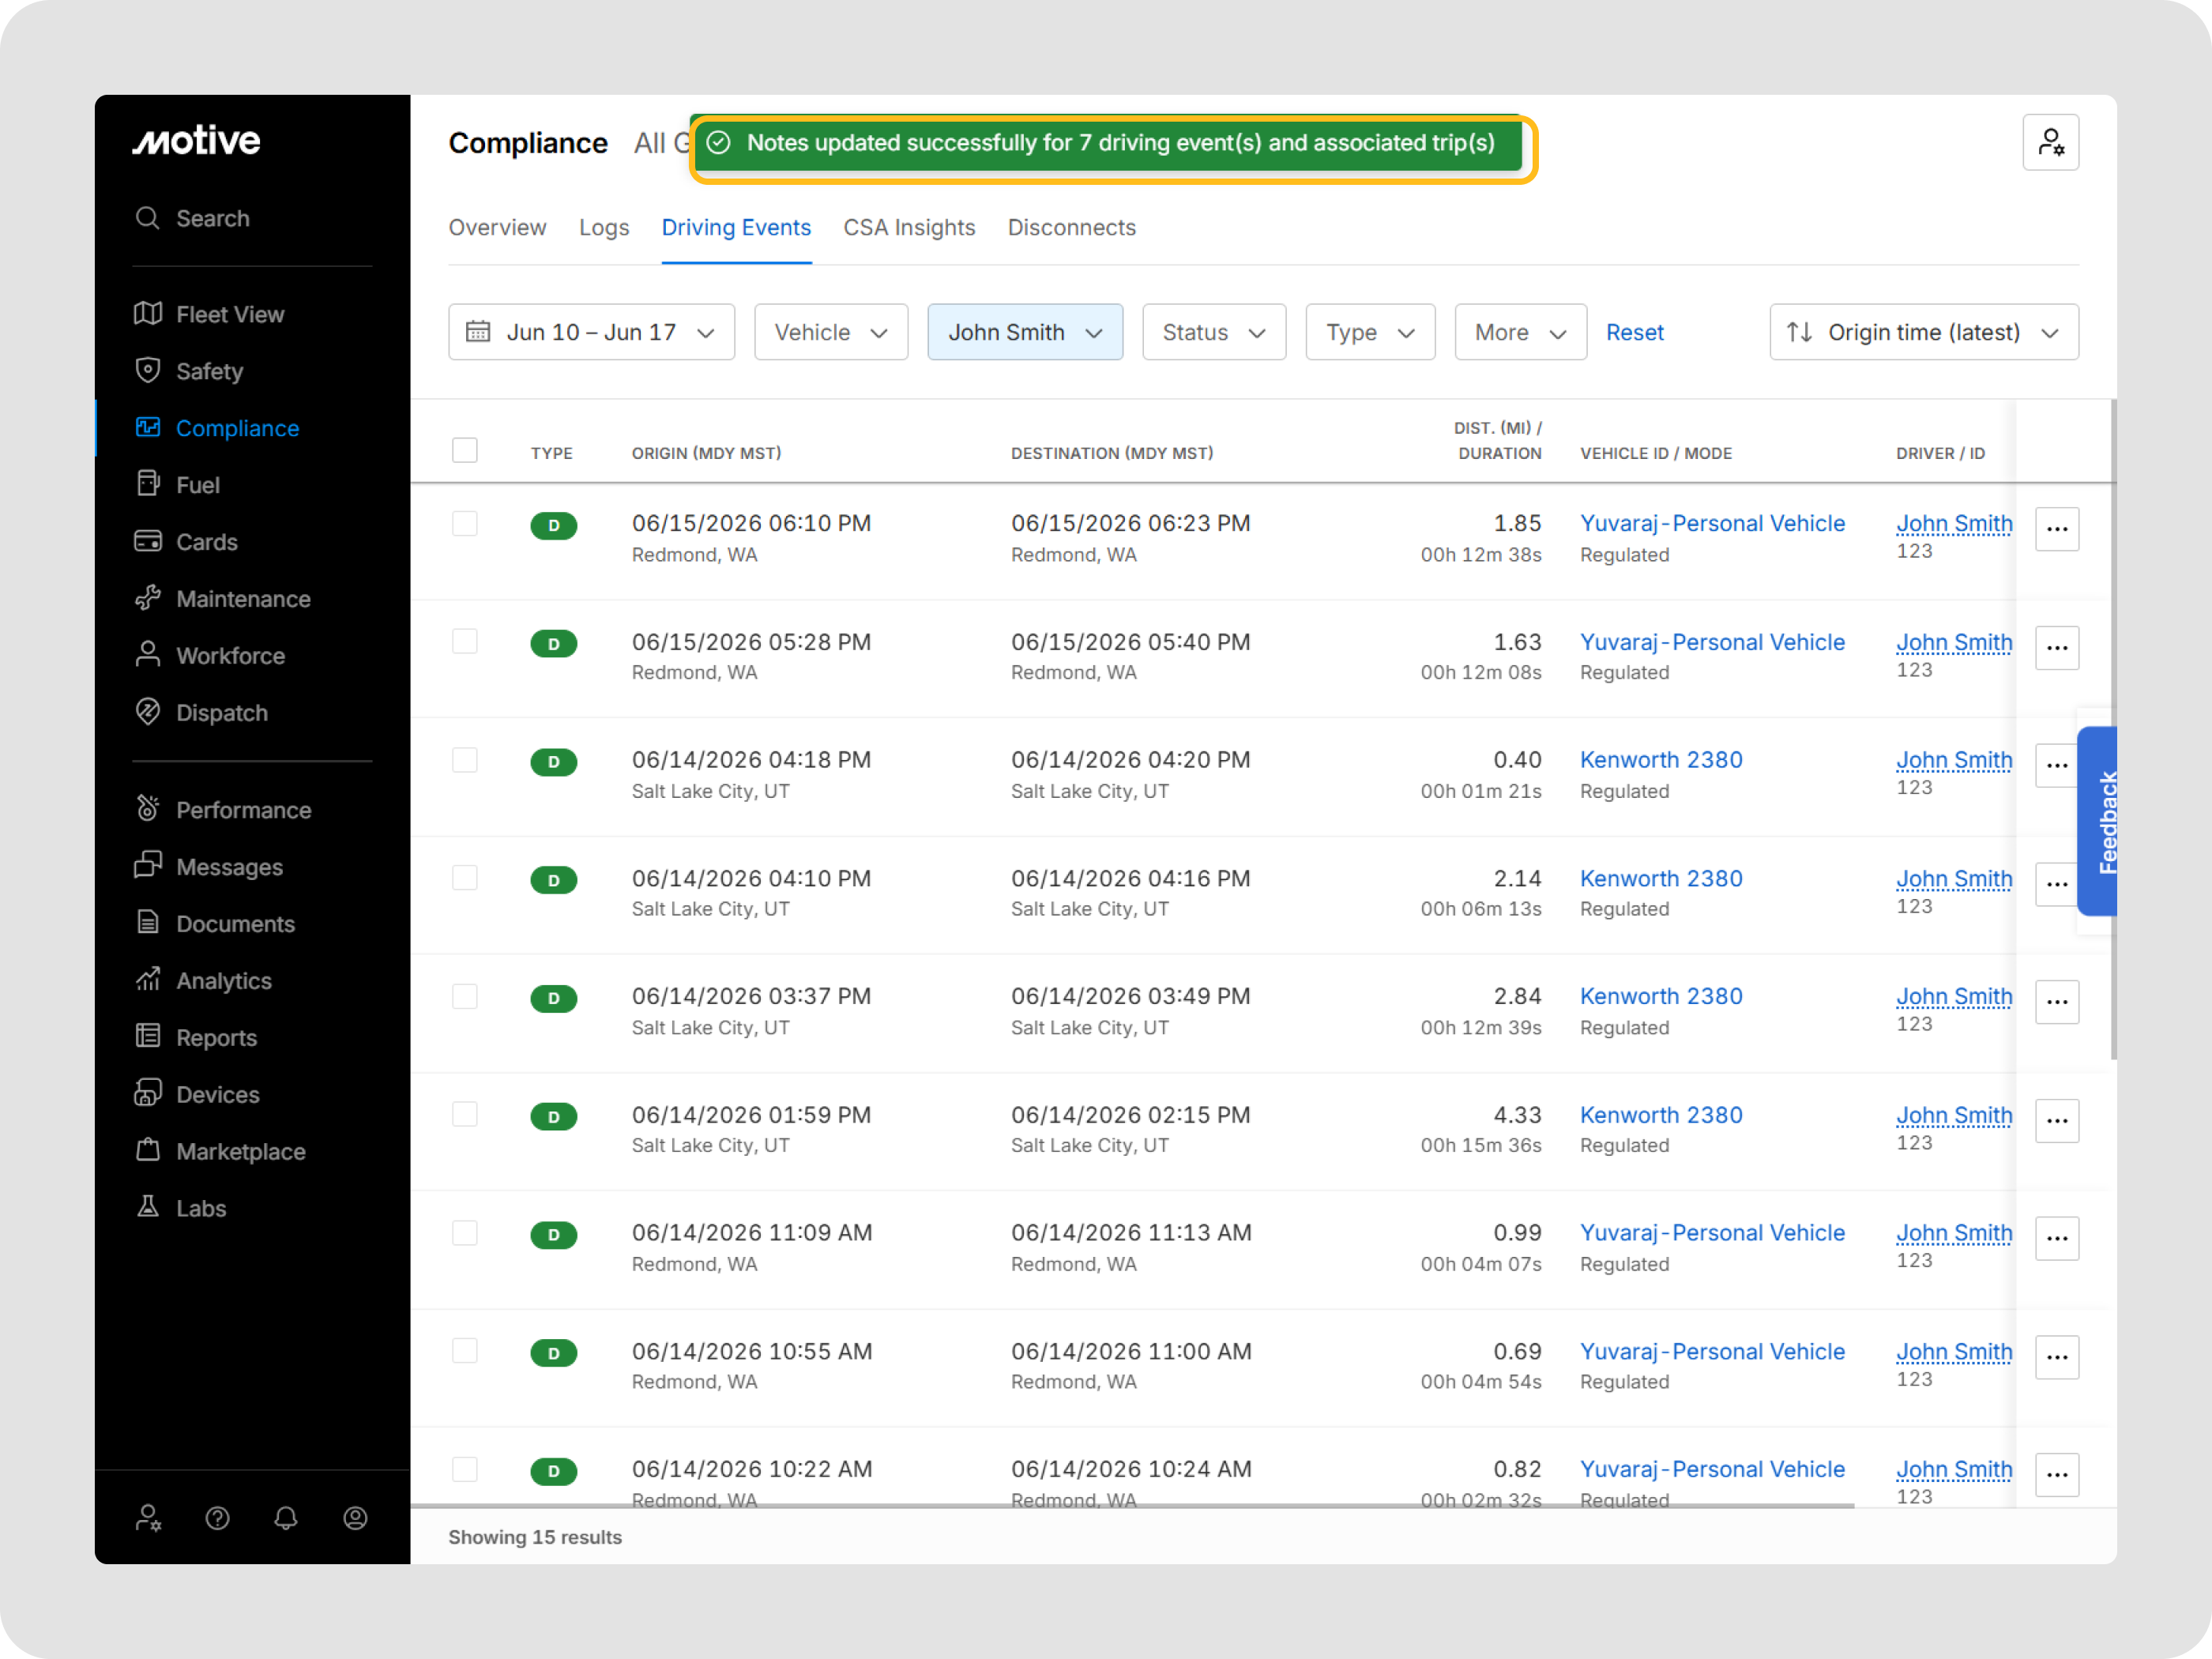2212x1659 pixels.
Task: Expand the Status filter dropdown
Action: tap(1214, 332)
